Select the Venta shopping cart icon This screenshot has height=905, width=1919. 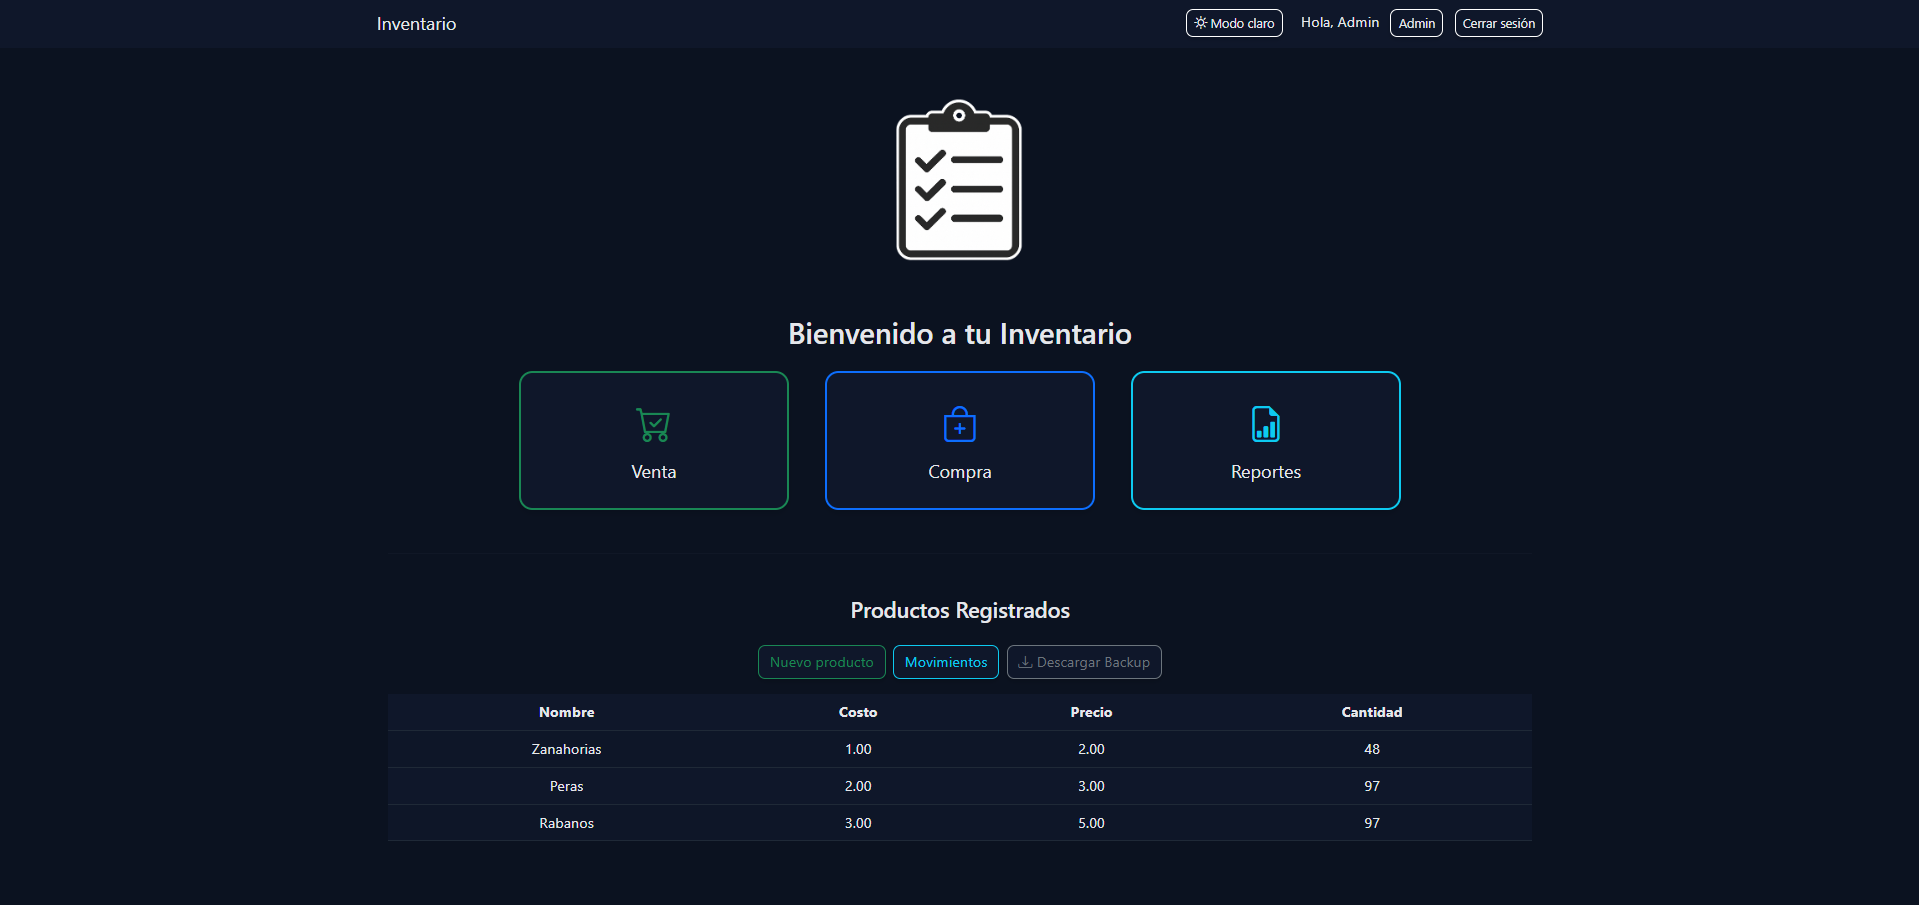pyautogui.click(x=653, y=425)
